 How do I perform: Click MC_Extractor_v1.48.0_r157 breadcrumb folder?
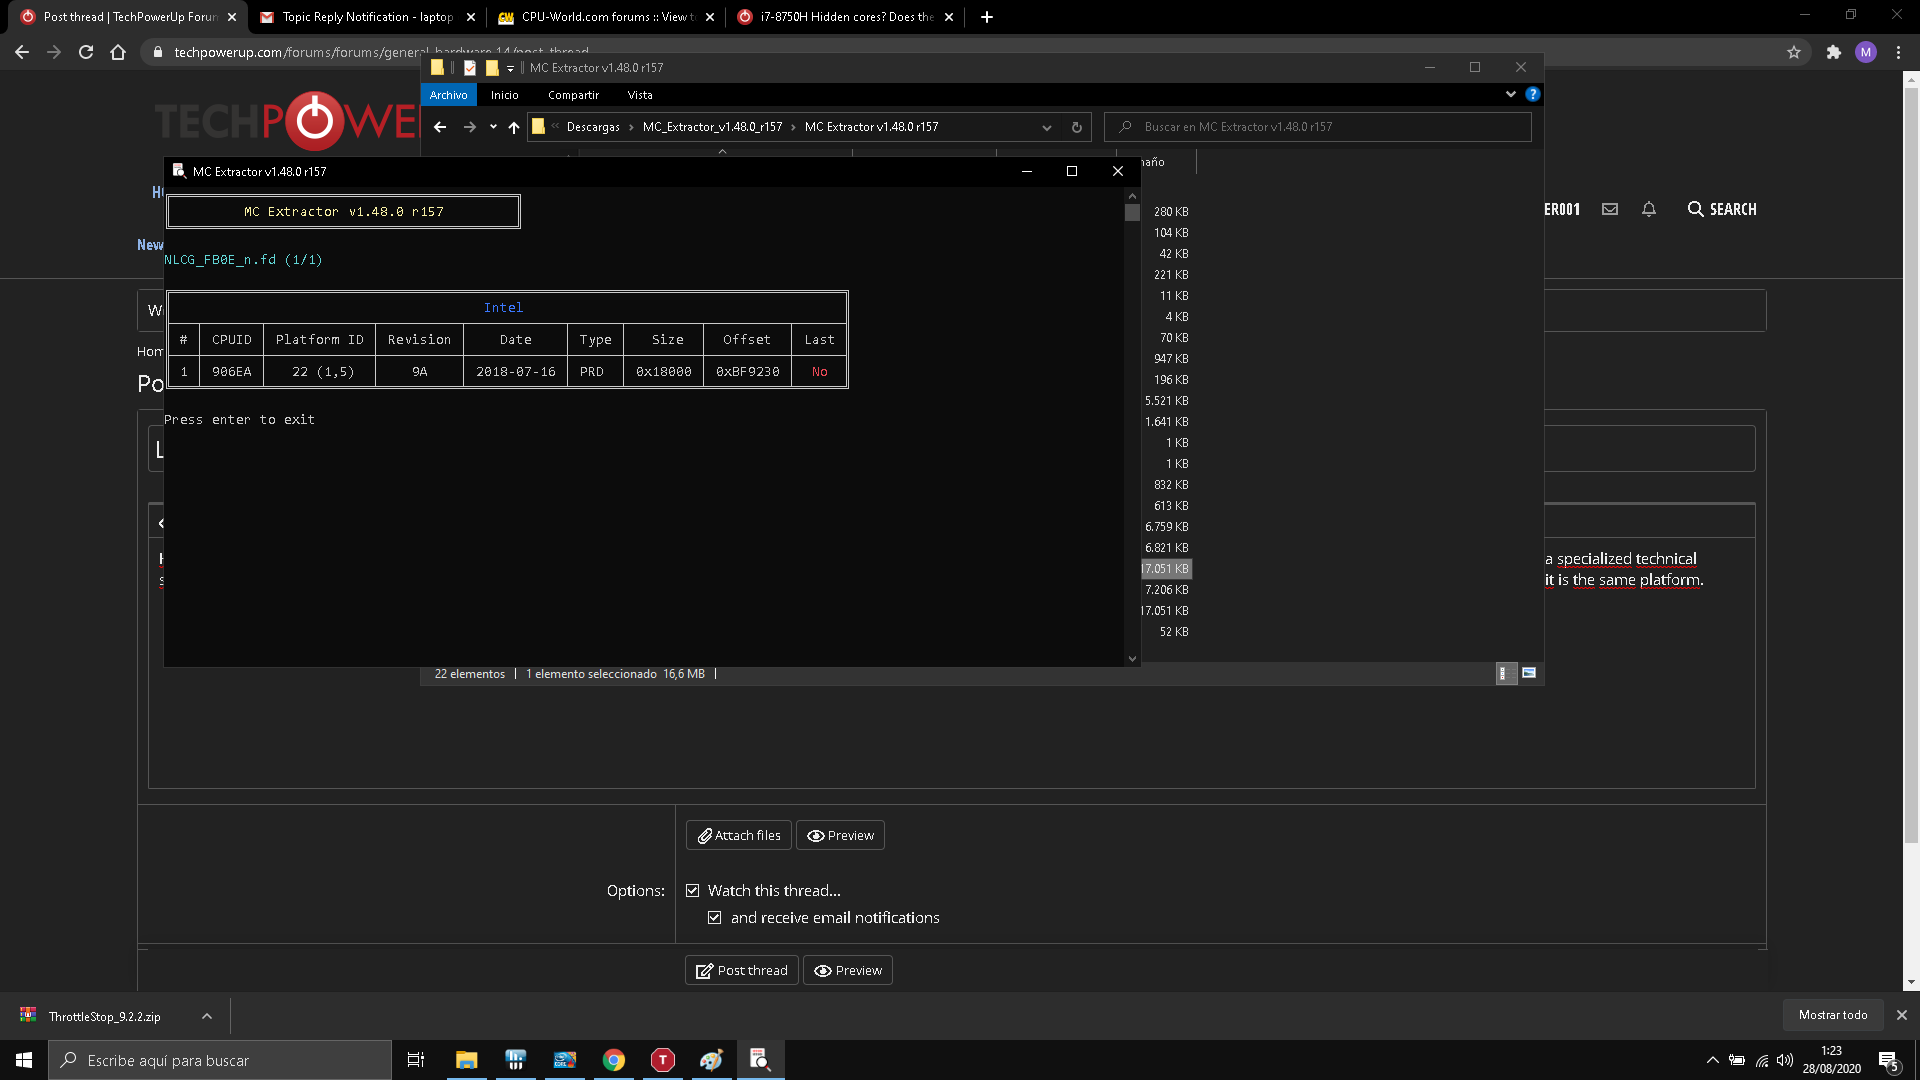[712, 127]
